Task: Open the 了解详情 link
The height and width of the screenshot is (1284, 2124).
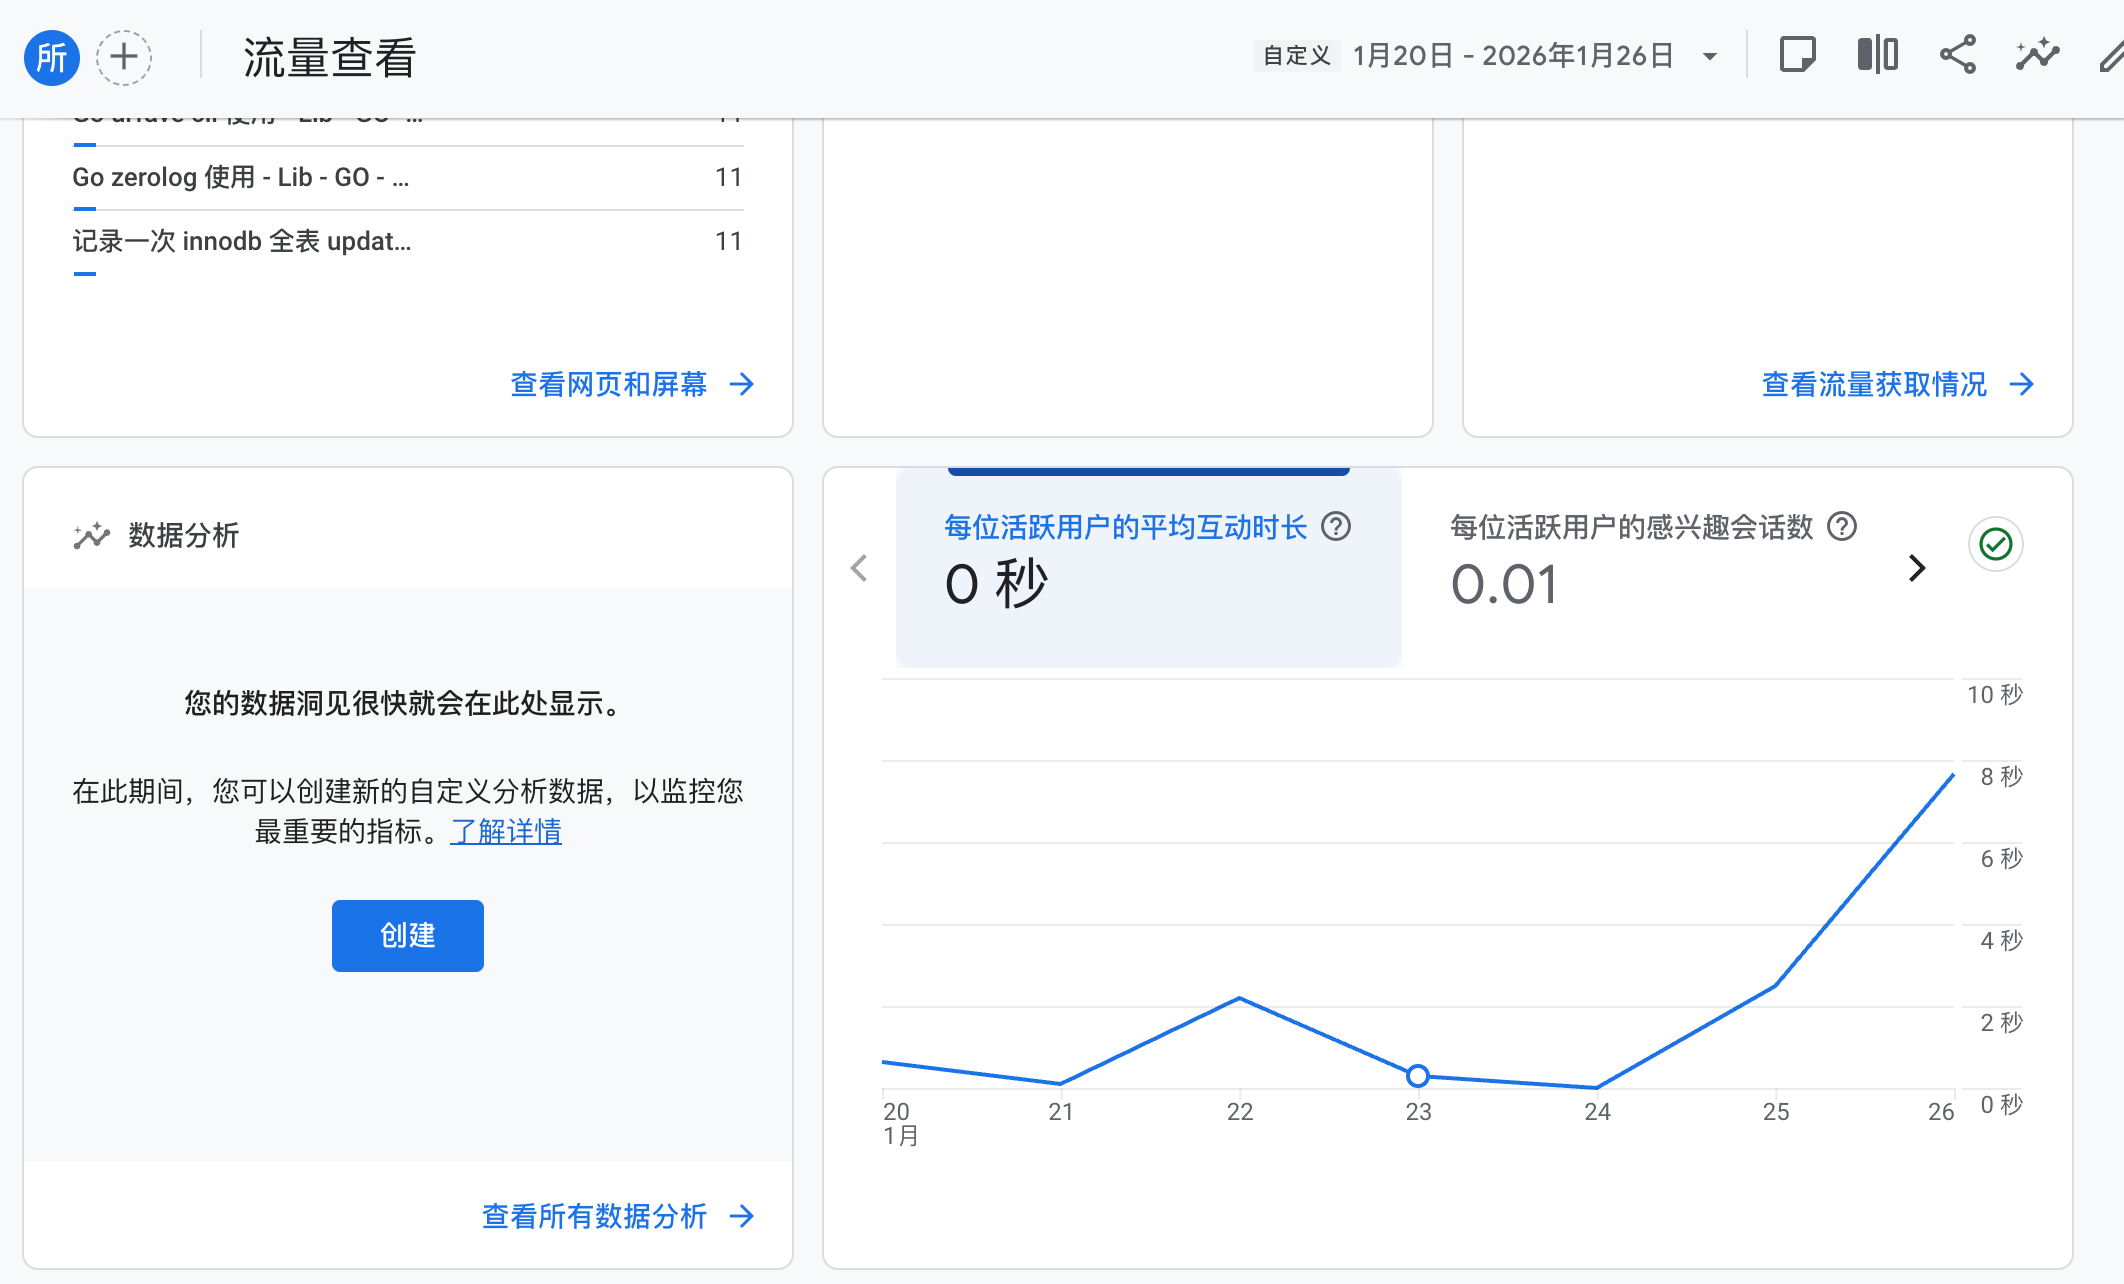Action: [x=506, y=831]
